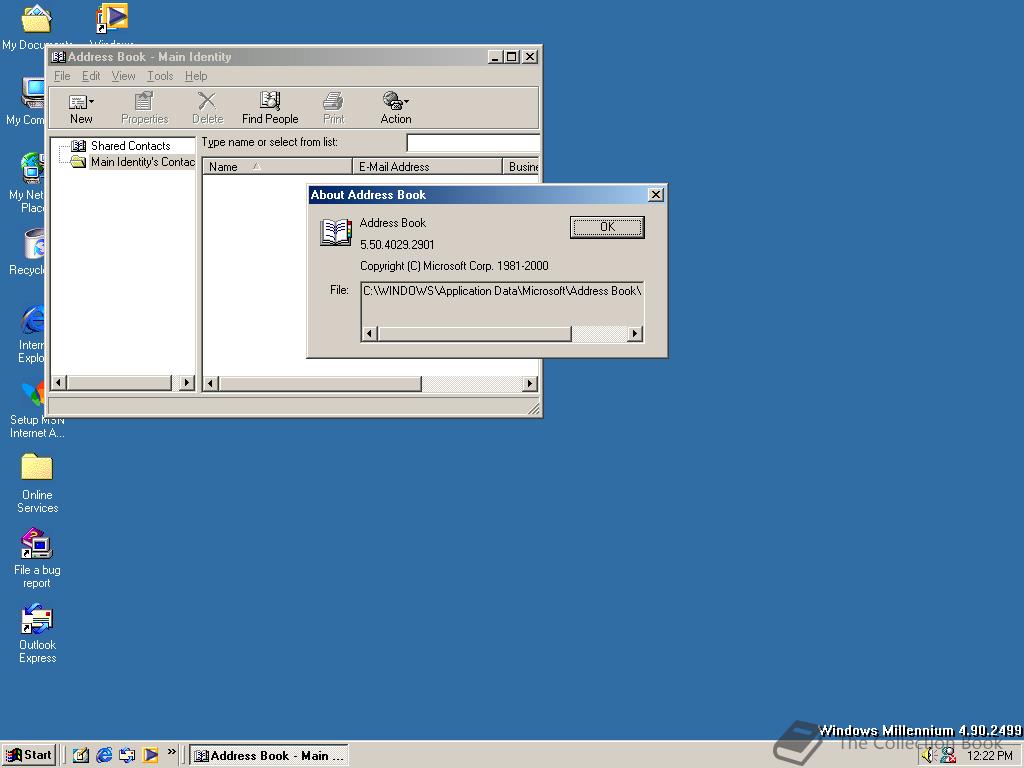Click version text 5.50.4029.2901
The image size is (1024, 768).
tap(397, 244)
